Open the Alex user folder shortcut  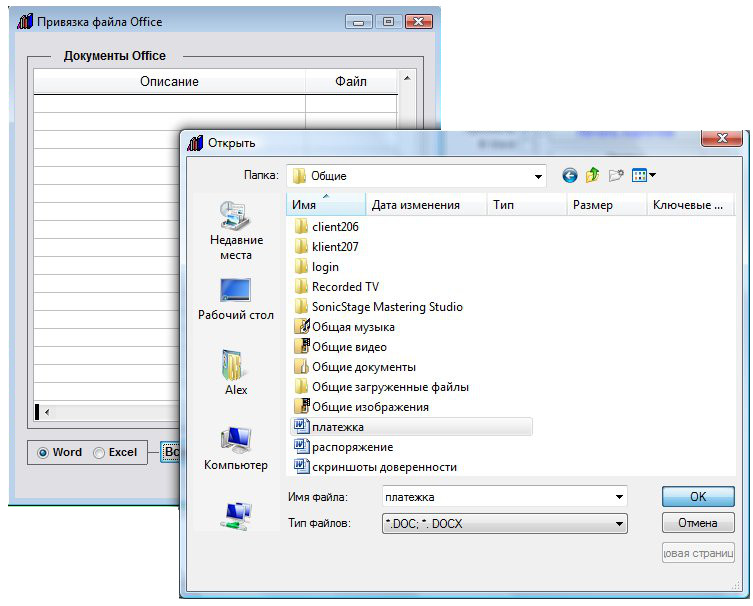click(236, 372)
